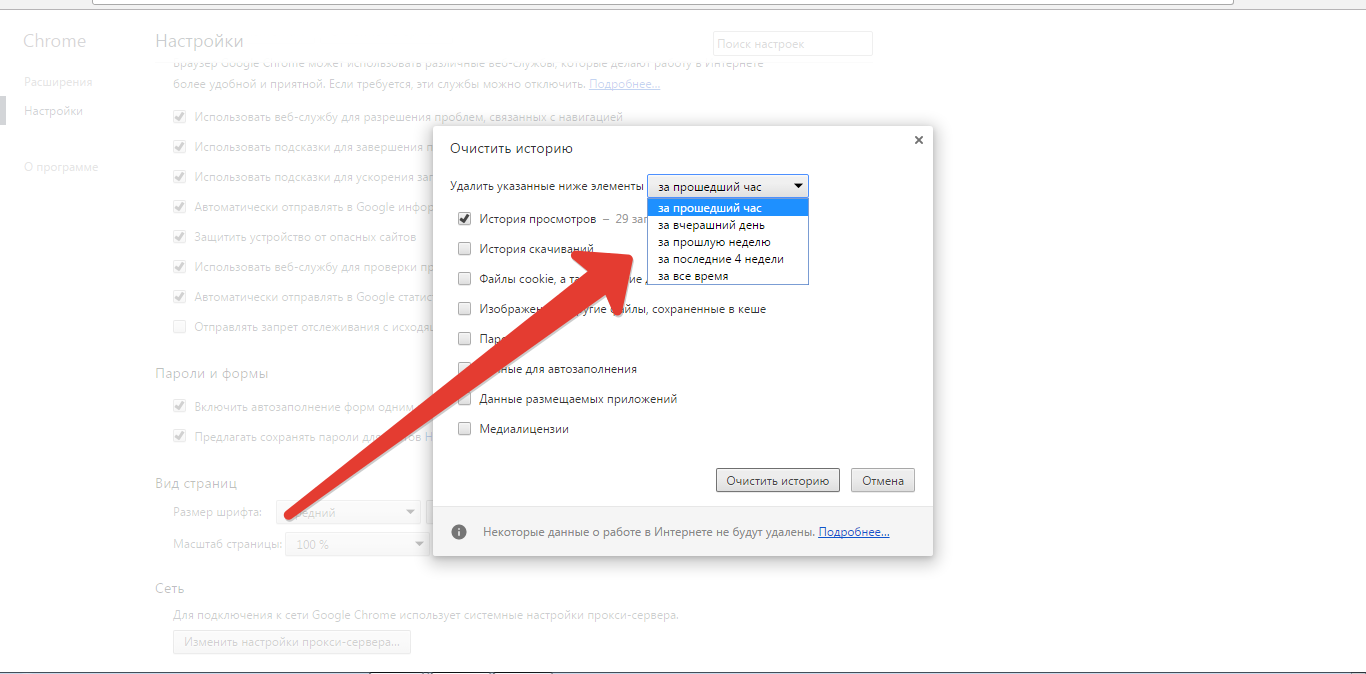Select за все время in dropdown
Viewport: 1366px width, 674px height.
pyautogui.click(x=693, y=276)
